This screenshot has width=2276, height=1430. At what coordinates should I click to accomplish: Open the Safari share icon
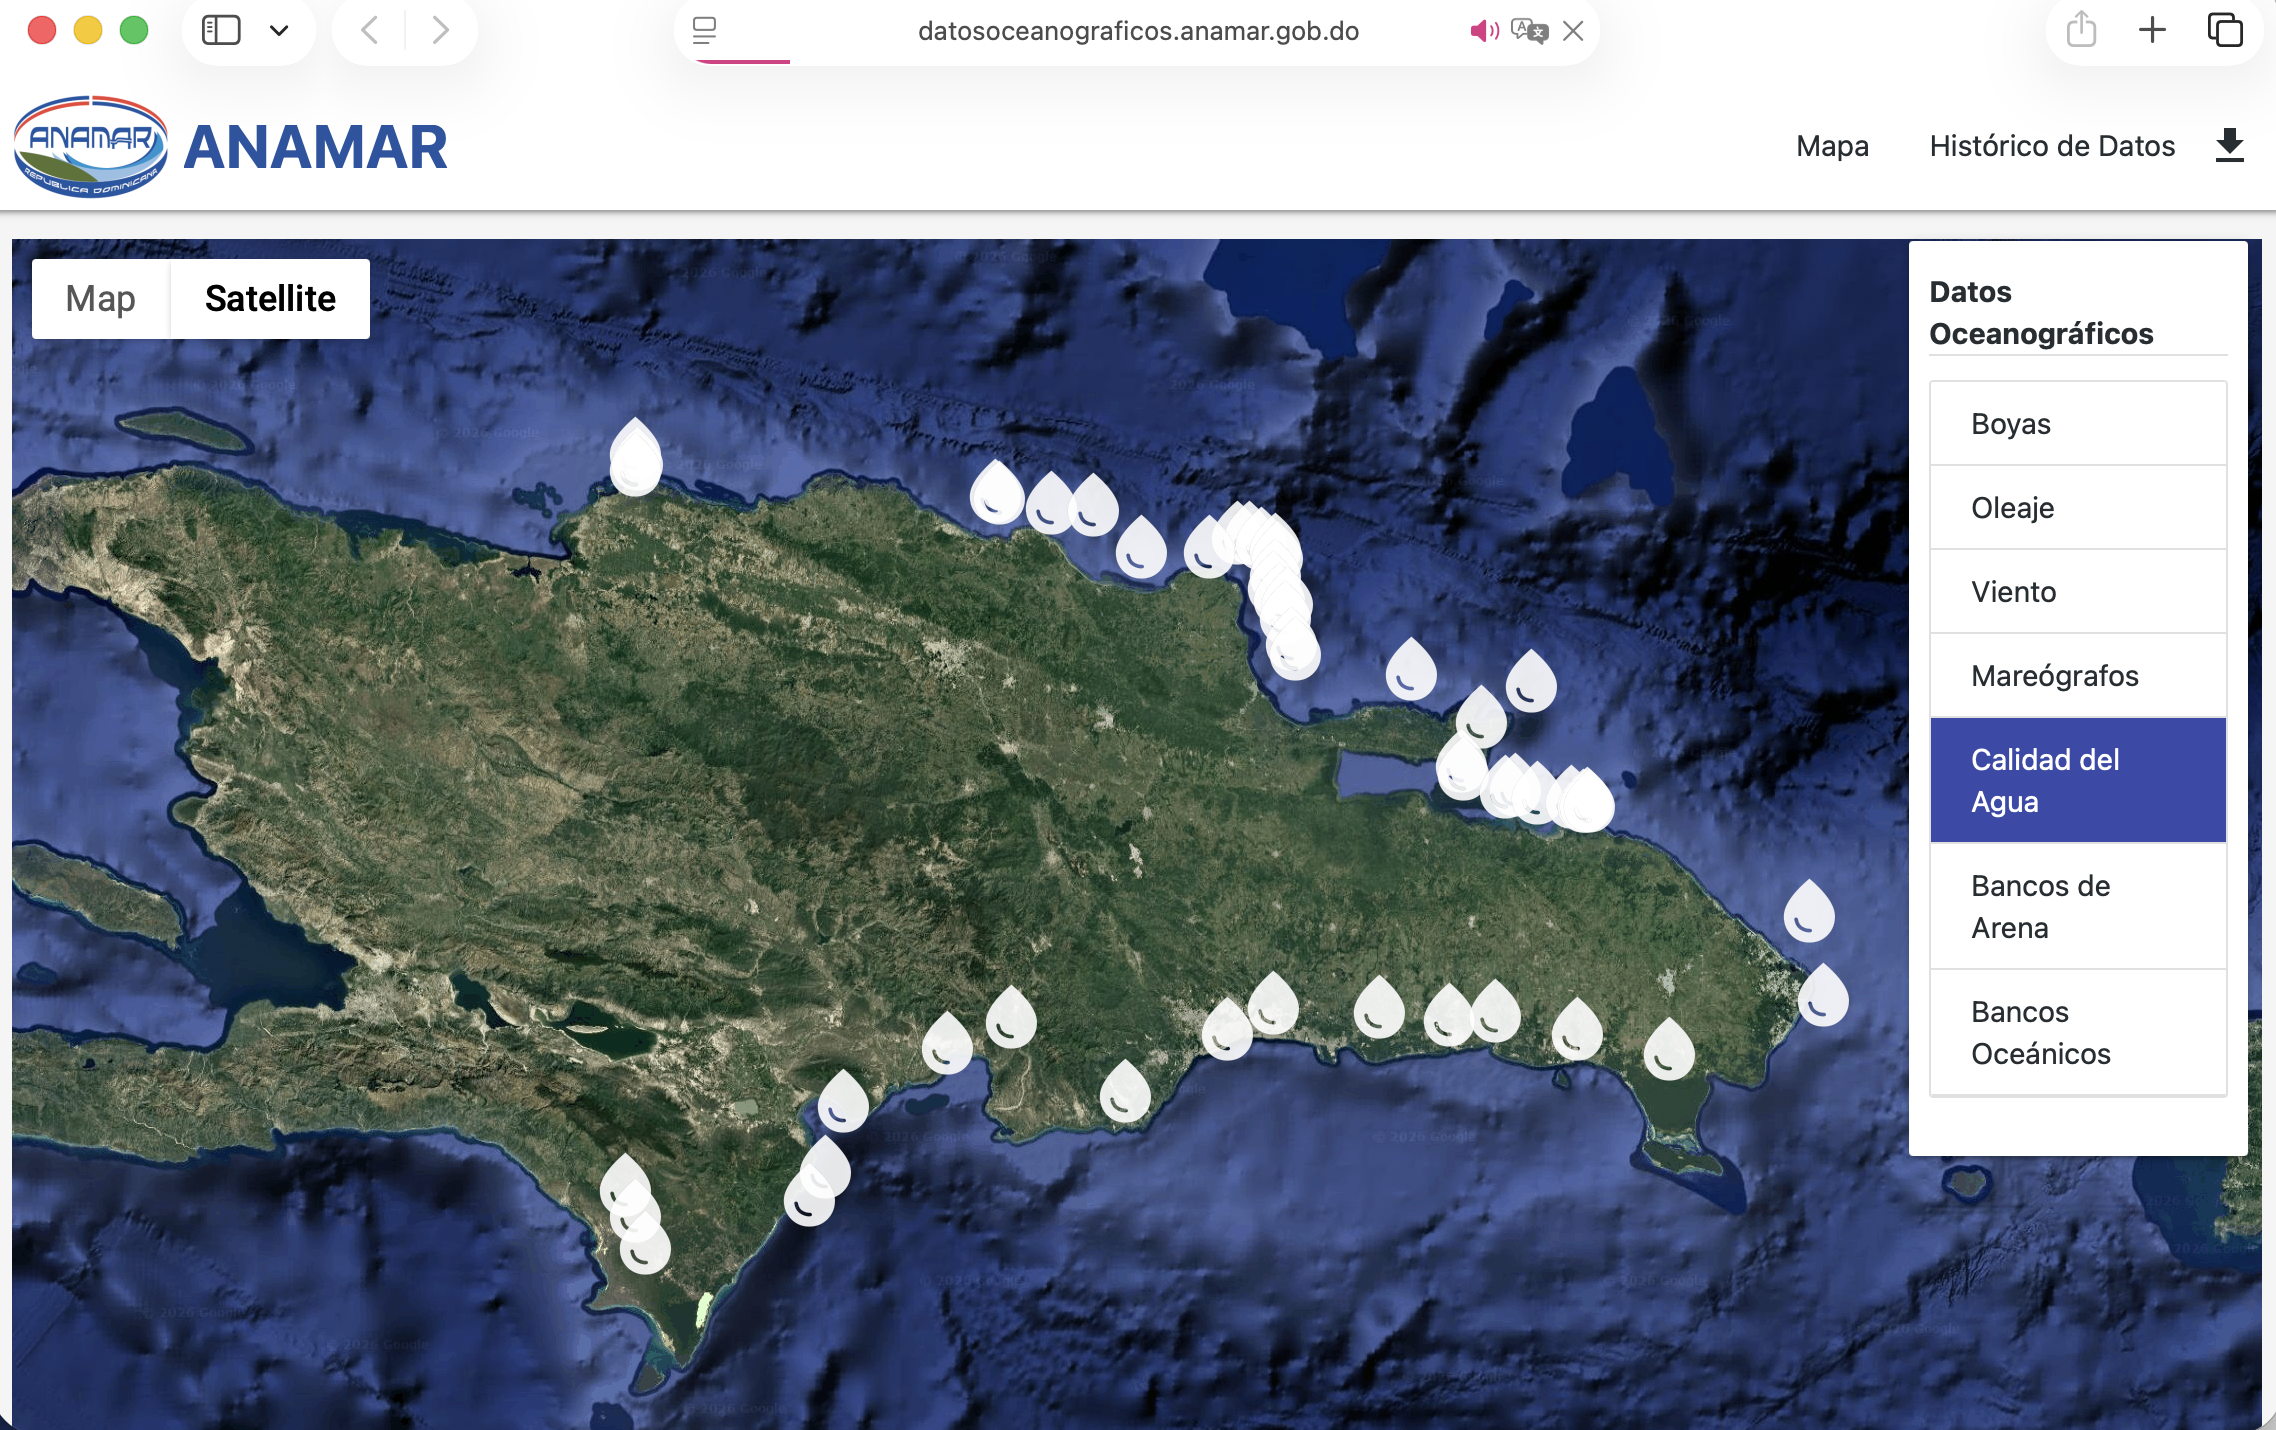pyautogui.click(x=2081, y=30)
